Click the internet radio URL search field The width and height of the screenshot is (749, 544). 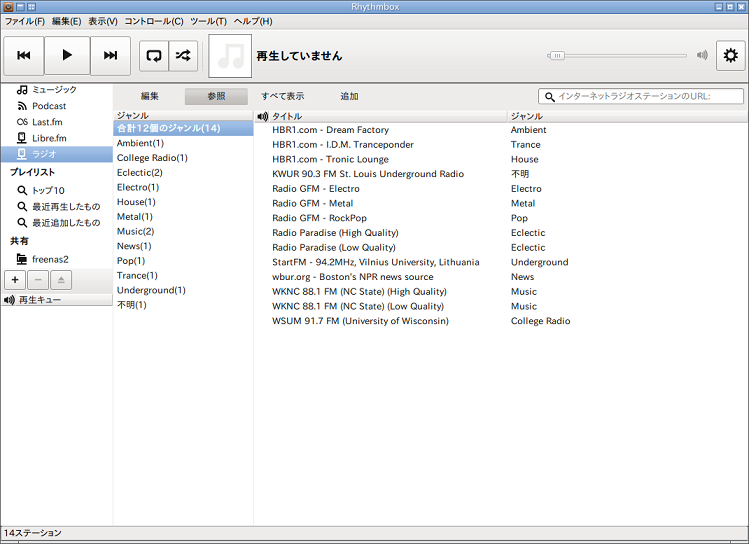[x=641, y=96]
